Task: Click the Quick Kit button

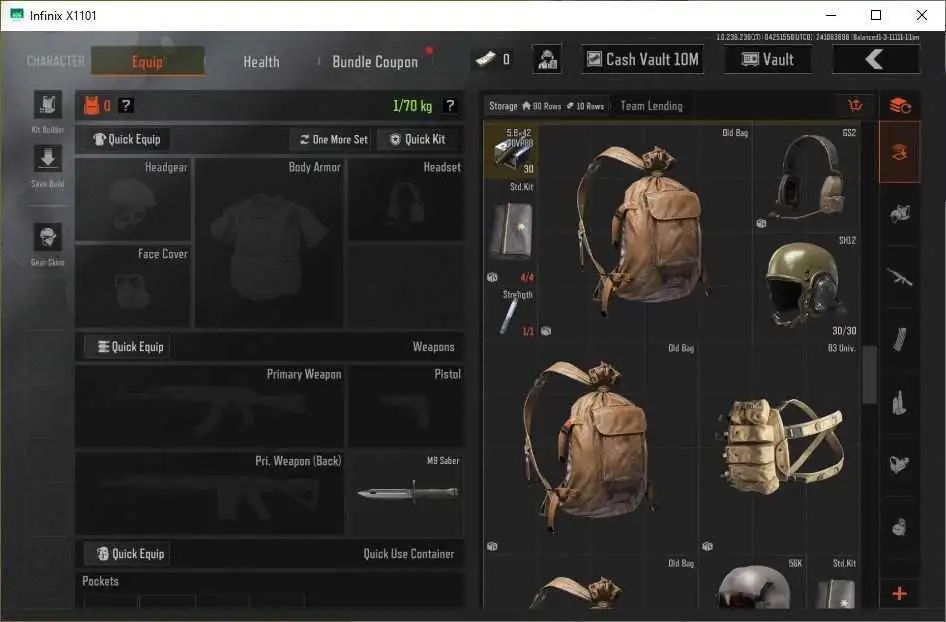Action: pyautogui.click(x=417, y=139)
